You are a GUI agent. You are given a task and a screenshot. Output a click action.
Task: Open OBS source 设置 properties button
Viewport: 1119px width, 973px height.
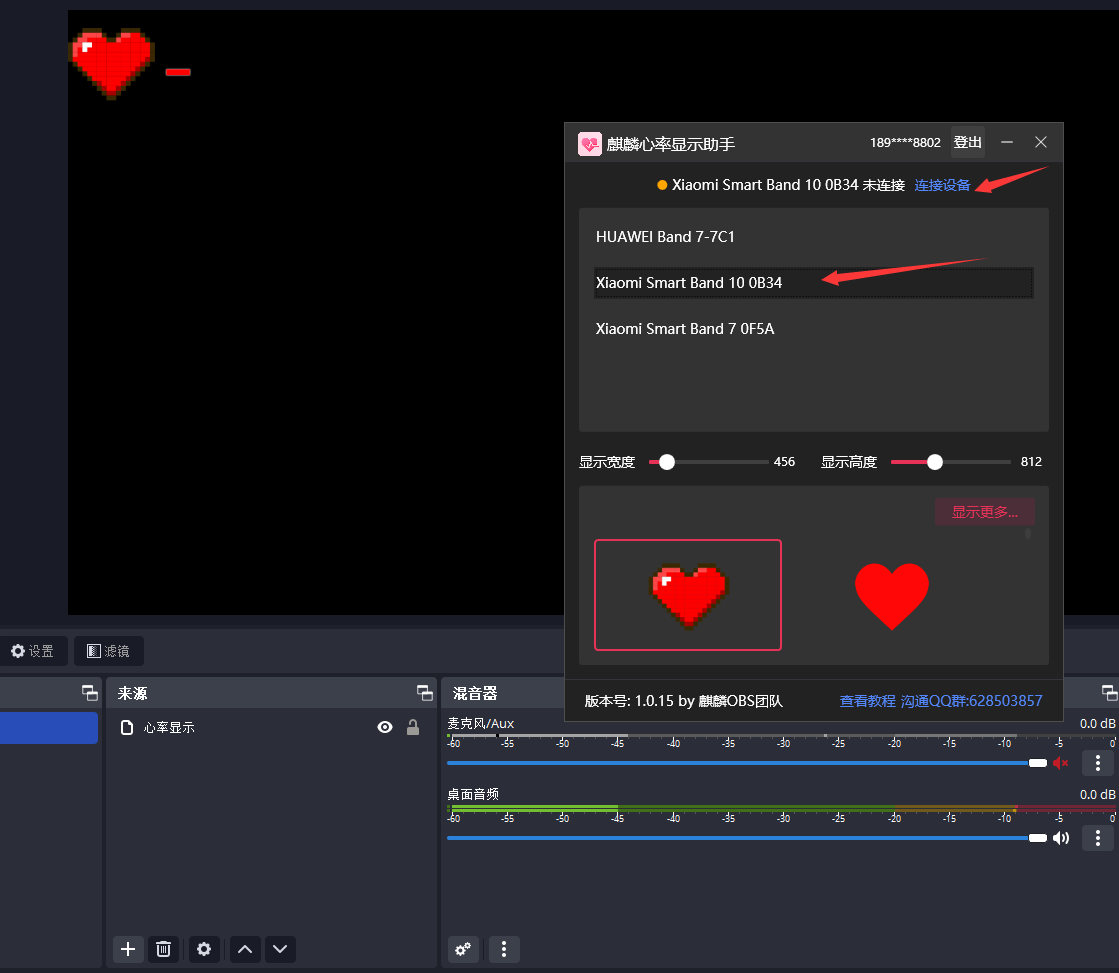(x=33, y=651)
